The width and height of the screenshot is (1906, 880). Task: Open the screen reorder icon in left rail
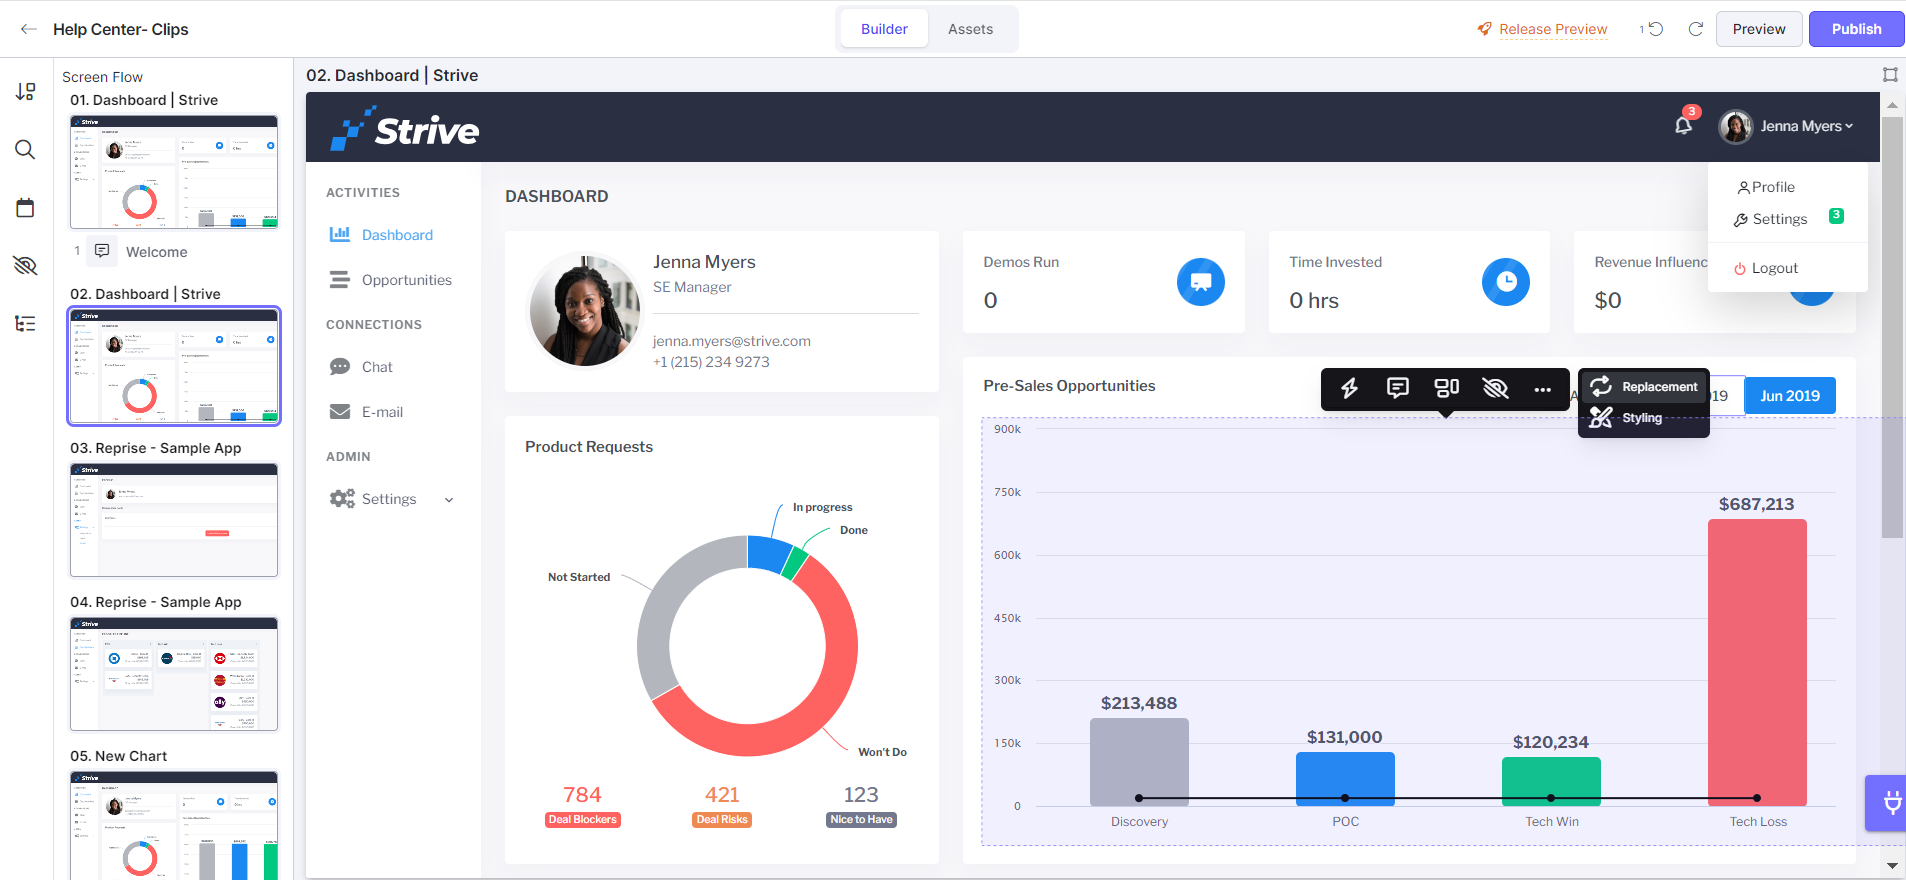coord(26,92)
